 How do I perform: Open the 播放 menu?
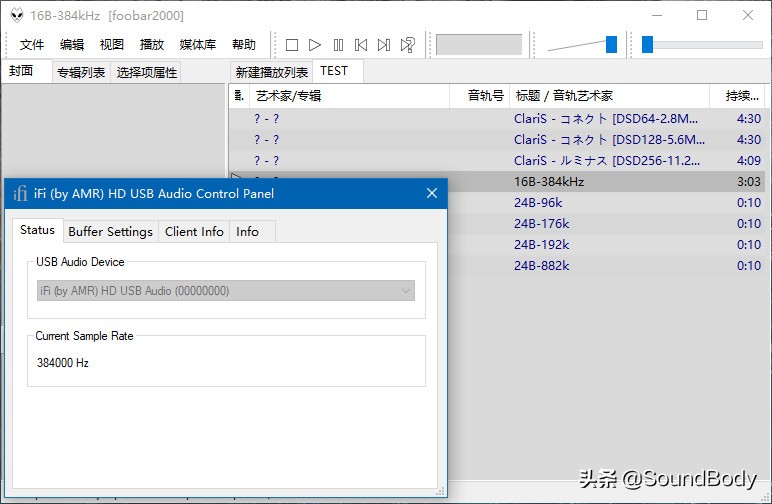click(x=152, y=45)
